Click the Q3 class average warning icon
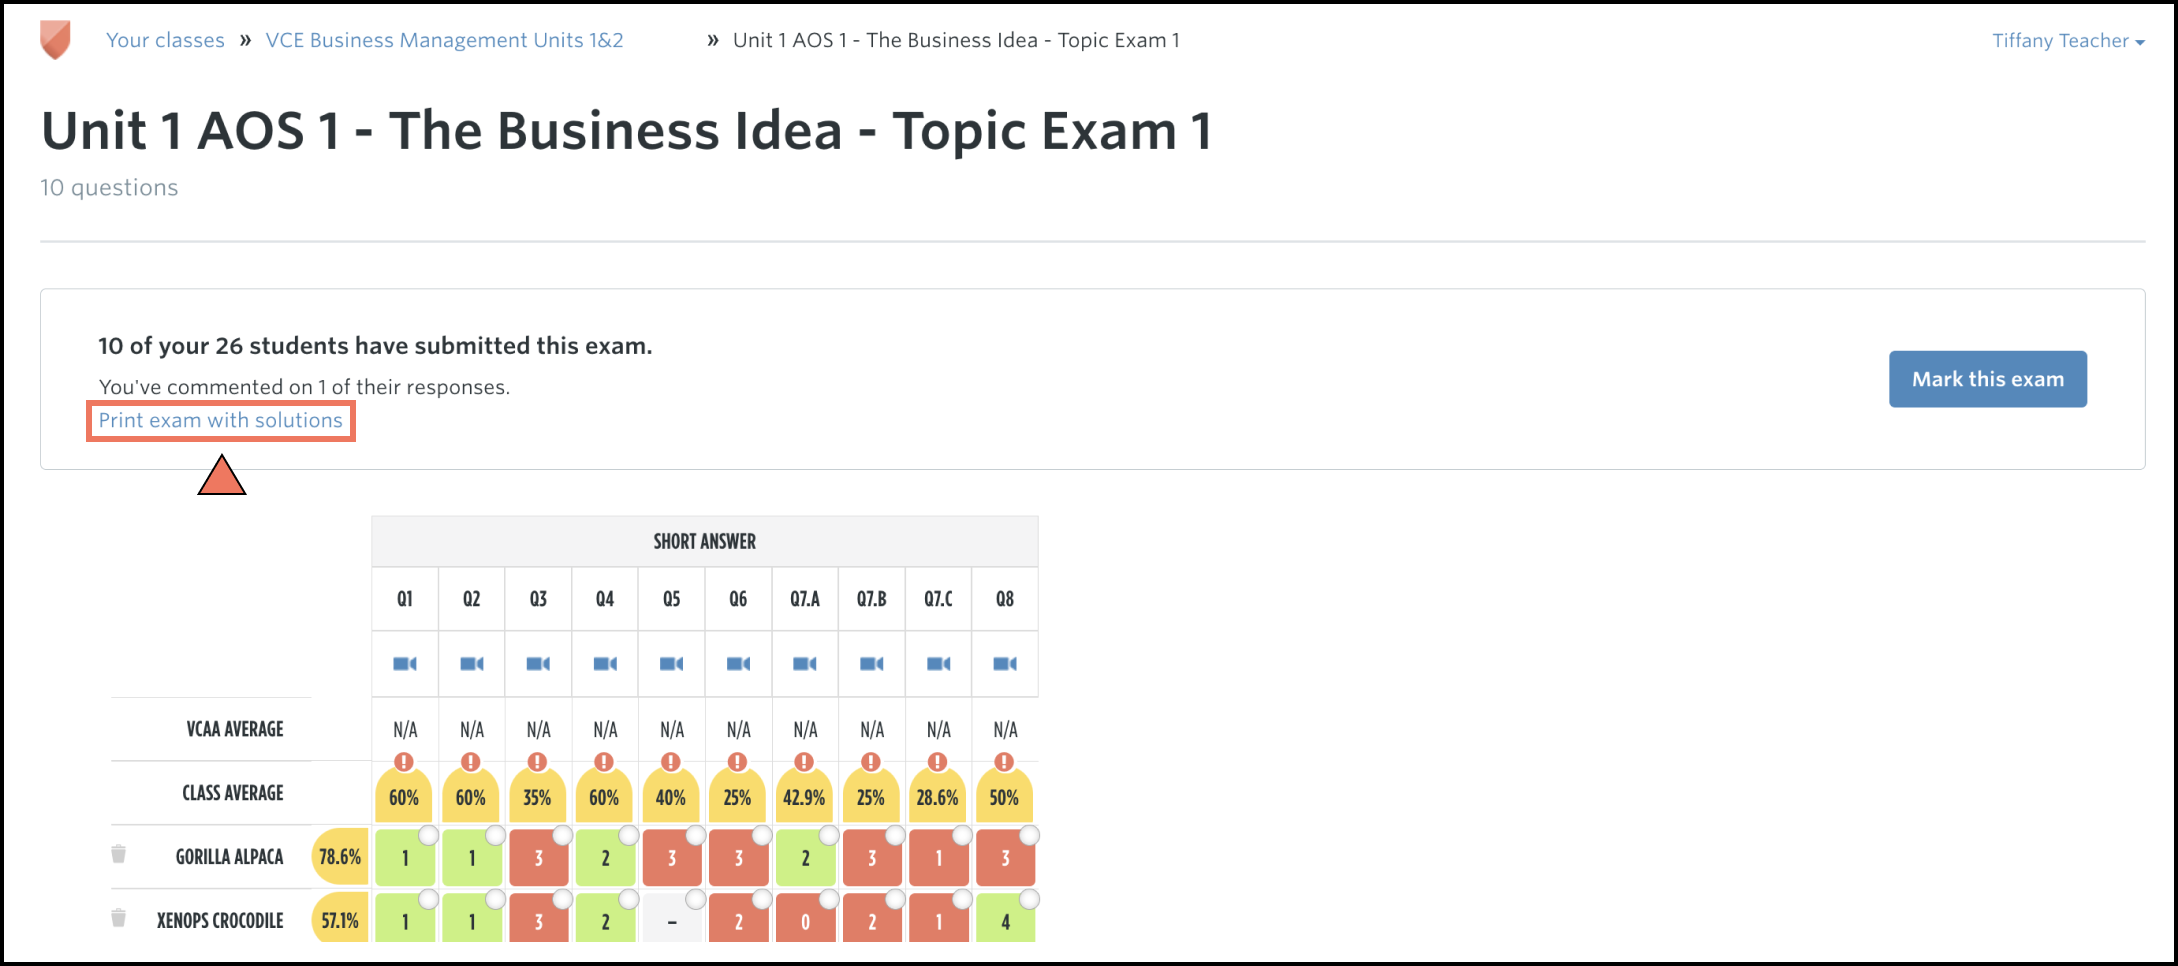Screen dimensions: 2178x966 (x=537, y=762)
